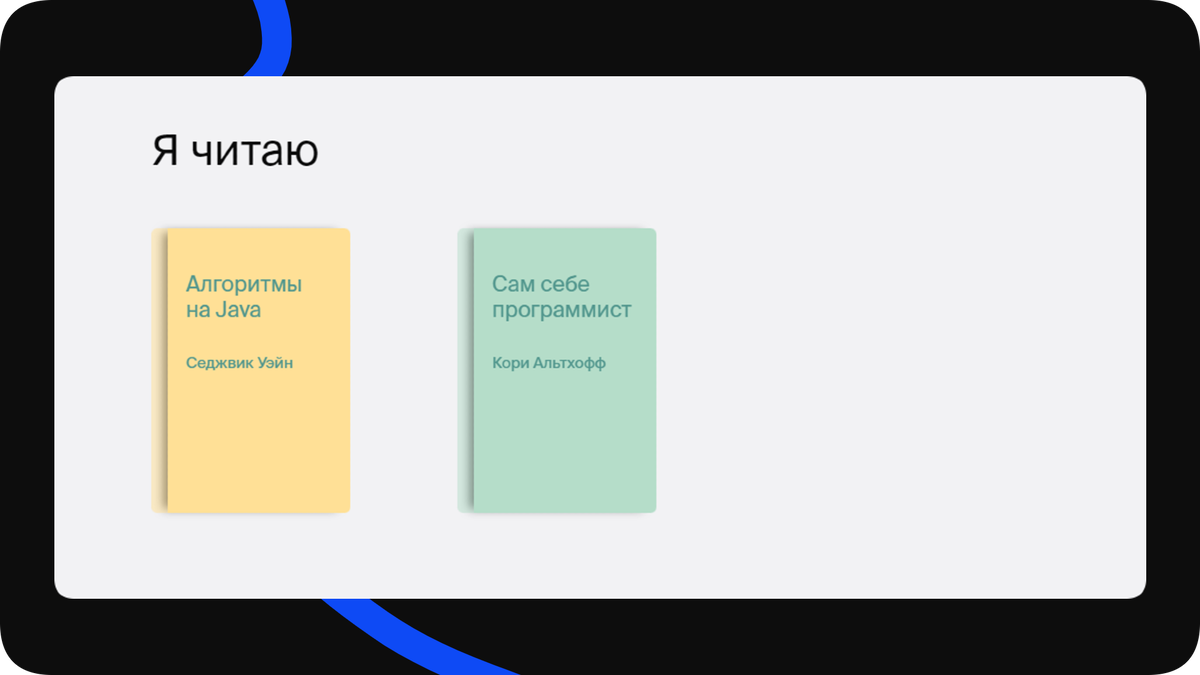Image resolution: width=1200 pixels, height=675 pixels.
Task: Click the spine of the yellow book cover
Action: pyautogui.click(x=158, y=370)
